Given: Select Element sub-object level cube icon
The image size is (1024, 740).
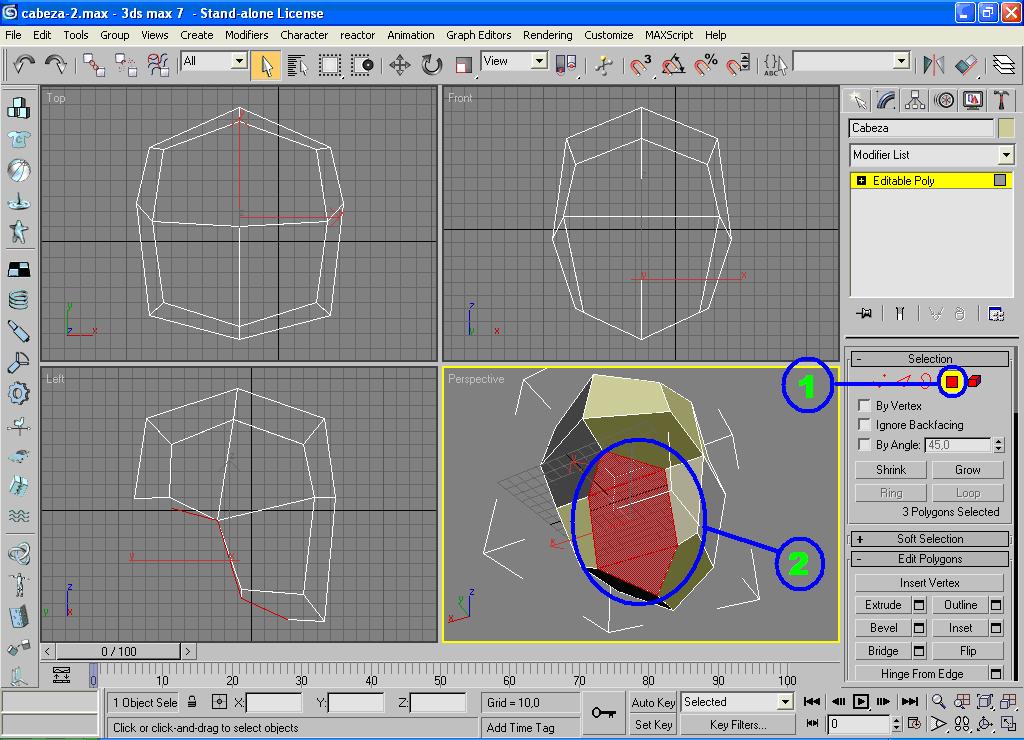Looking at the screenshot, I should [974, 380].
